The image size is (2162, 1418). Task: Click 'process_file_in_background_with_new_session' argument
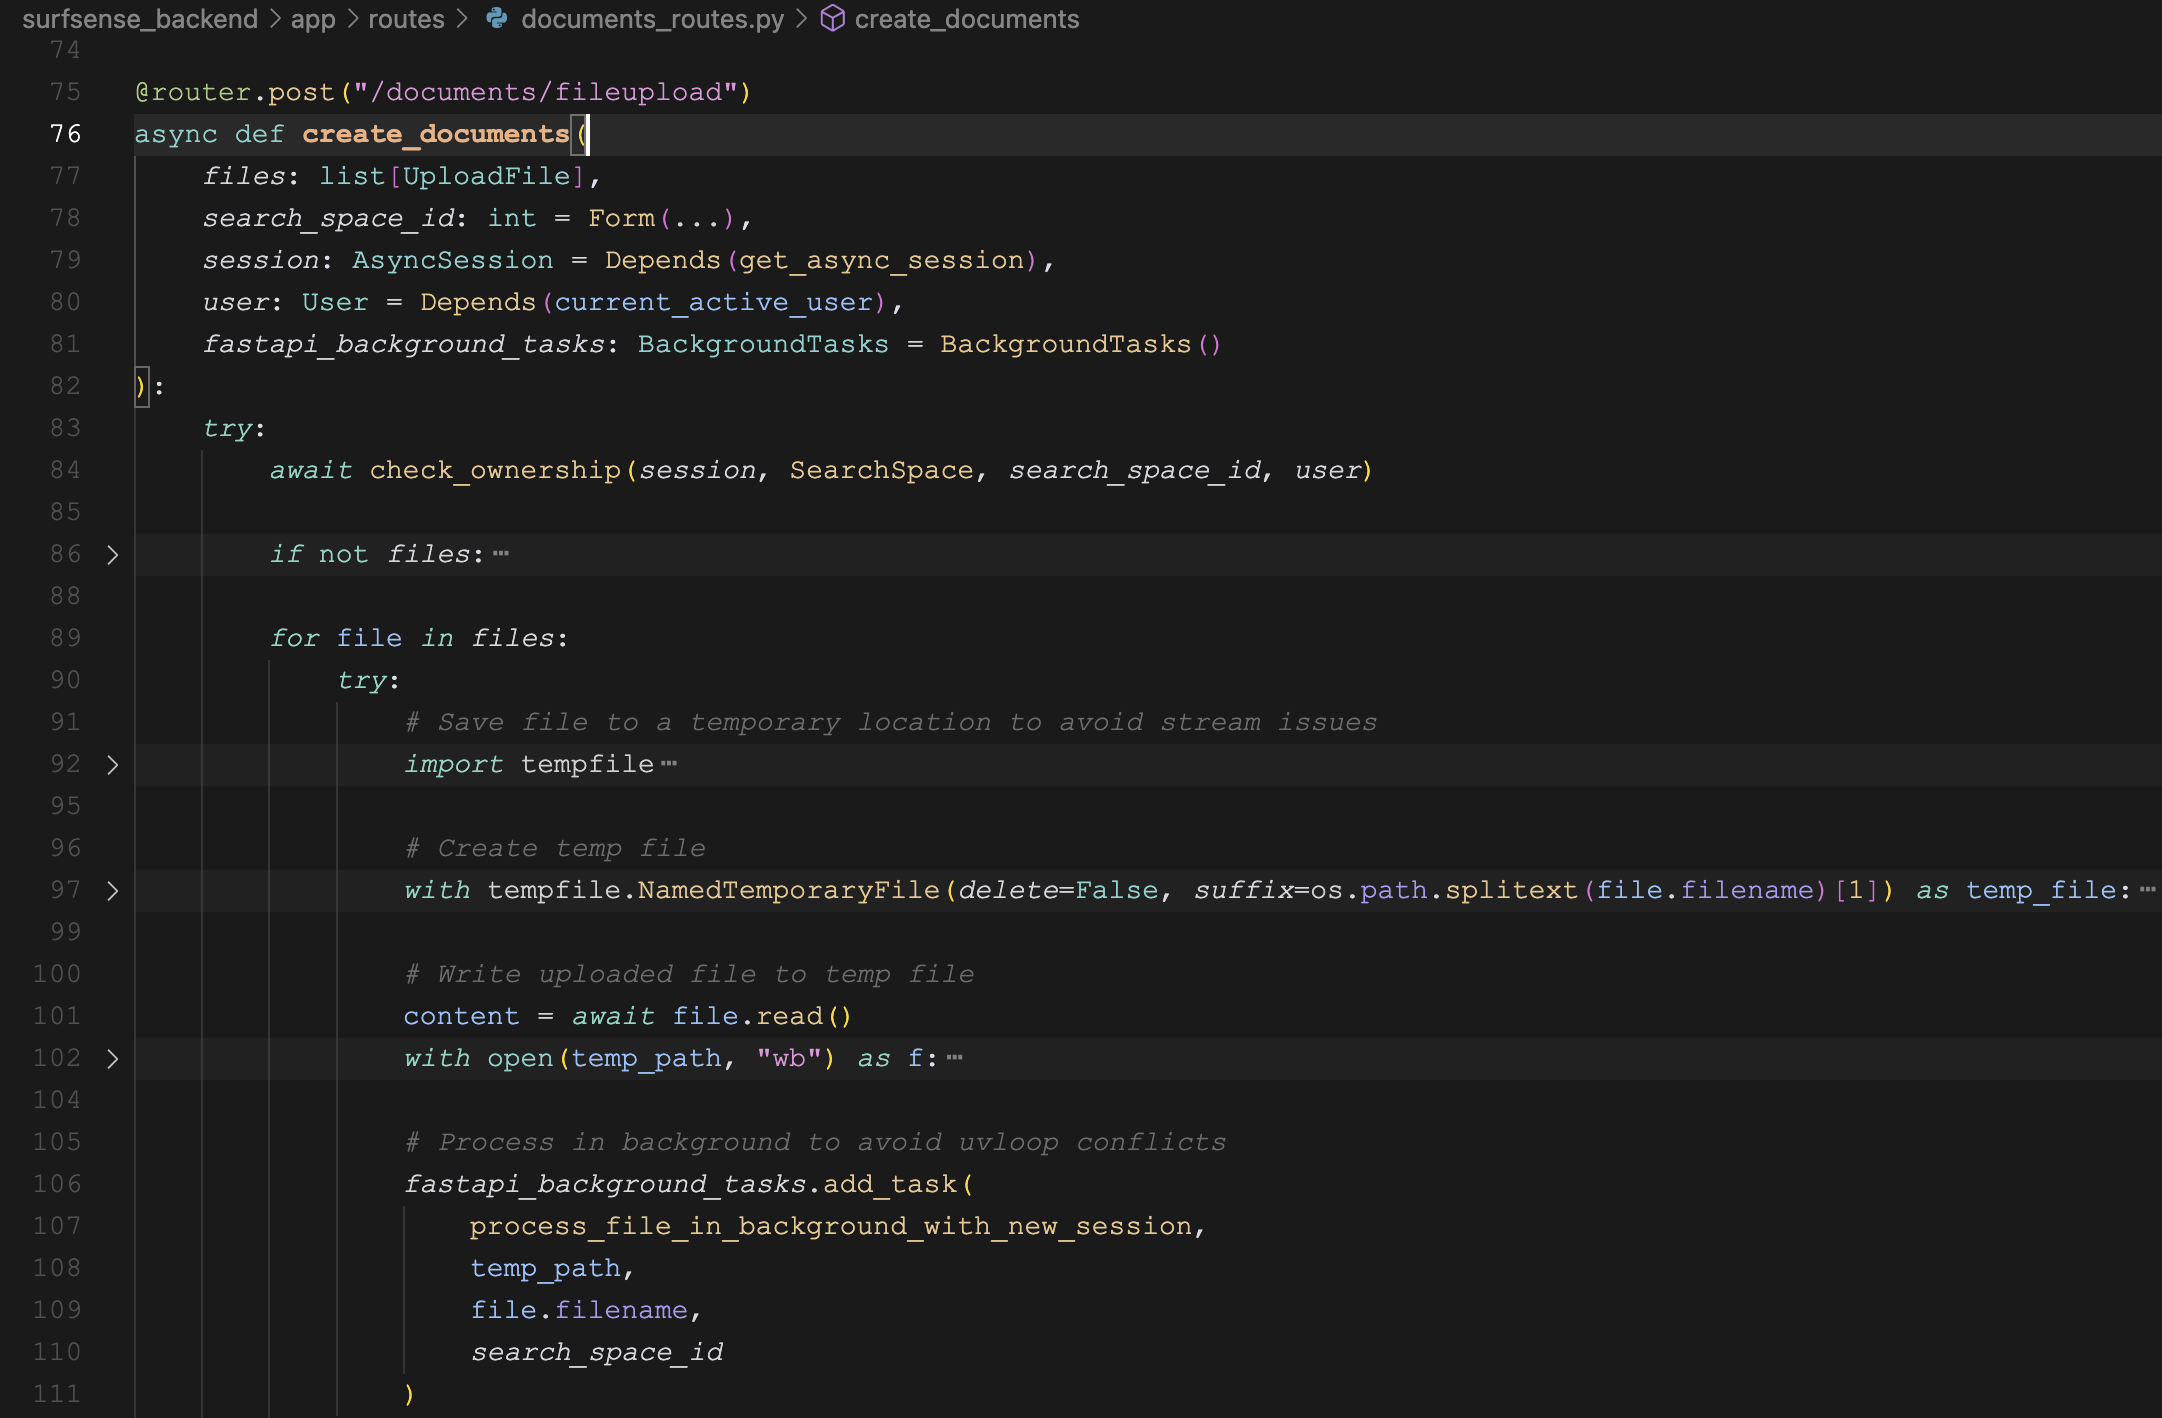click(x=831, y=1226)
